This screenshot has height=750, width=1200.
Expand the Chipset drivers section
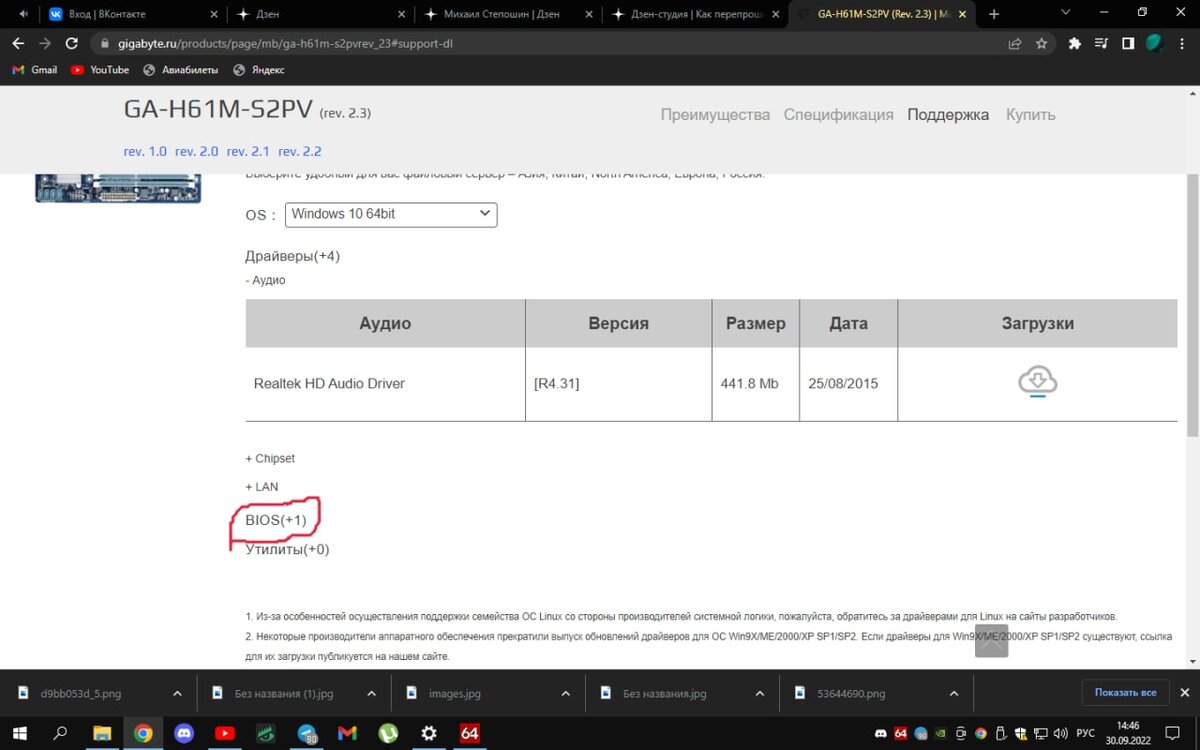click(270, 458)
